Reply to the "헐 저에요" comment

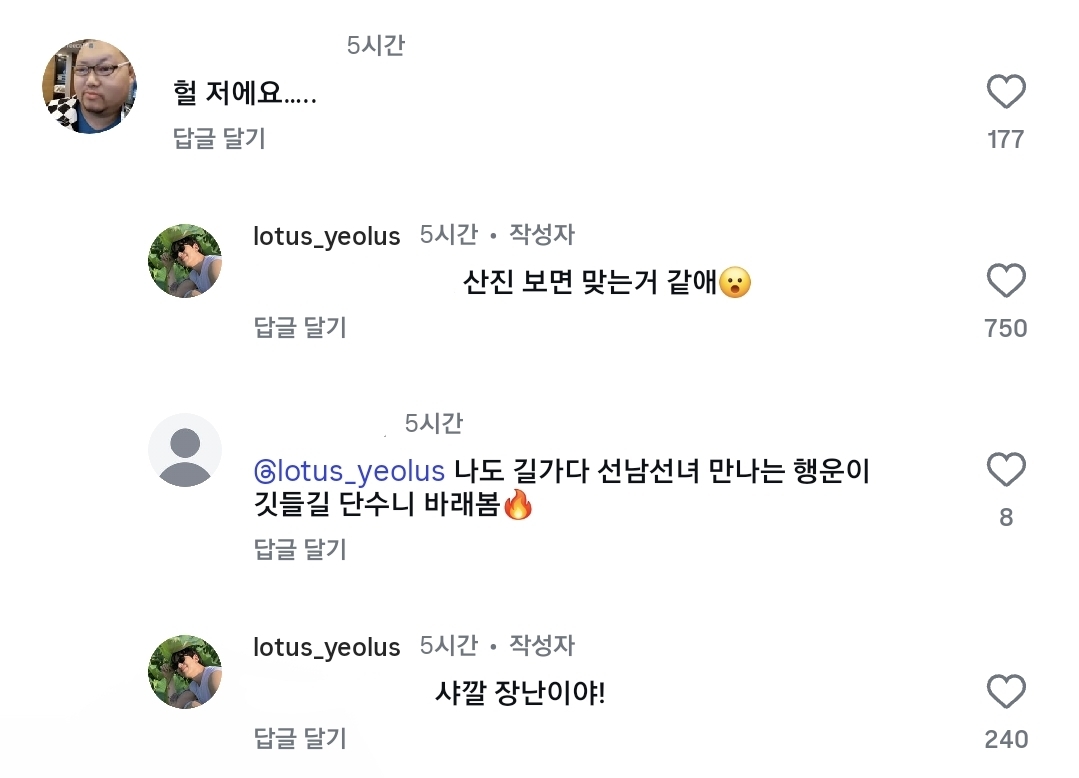point(219,138)
